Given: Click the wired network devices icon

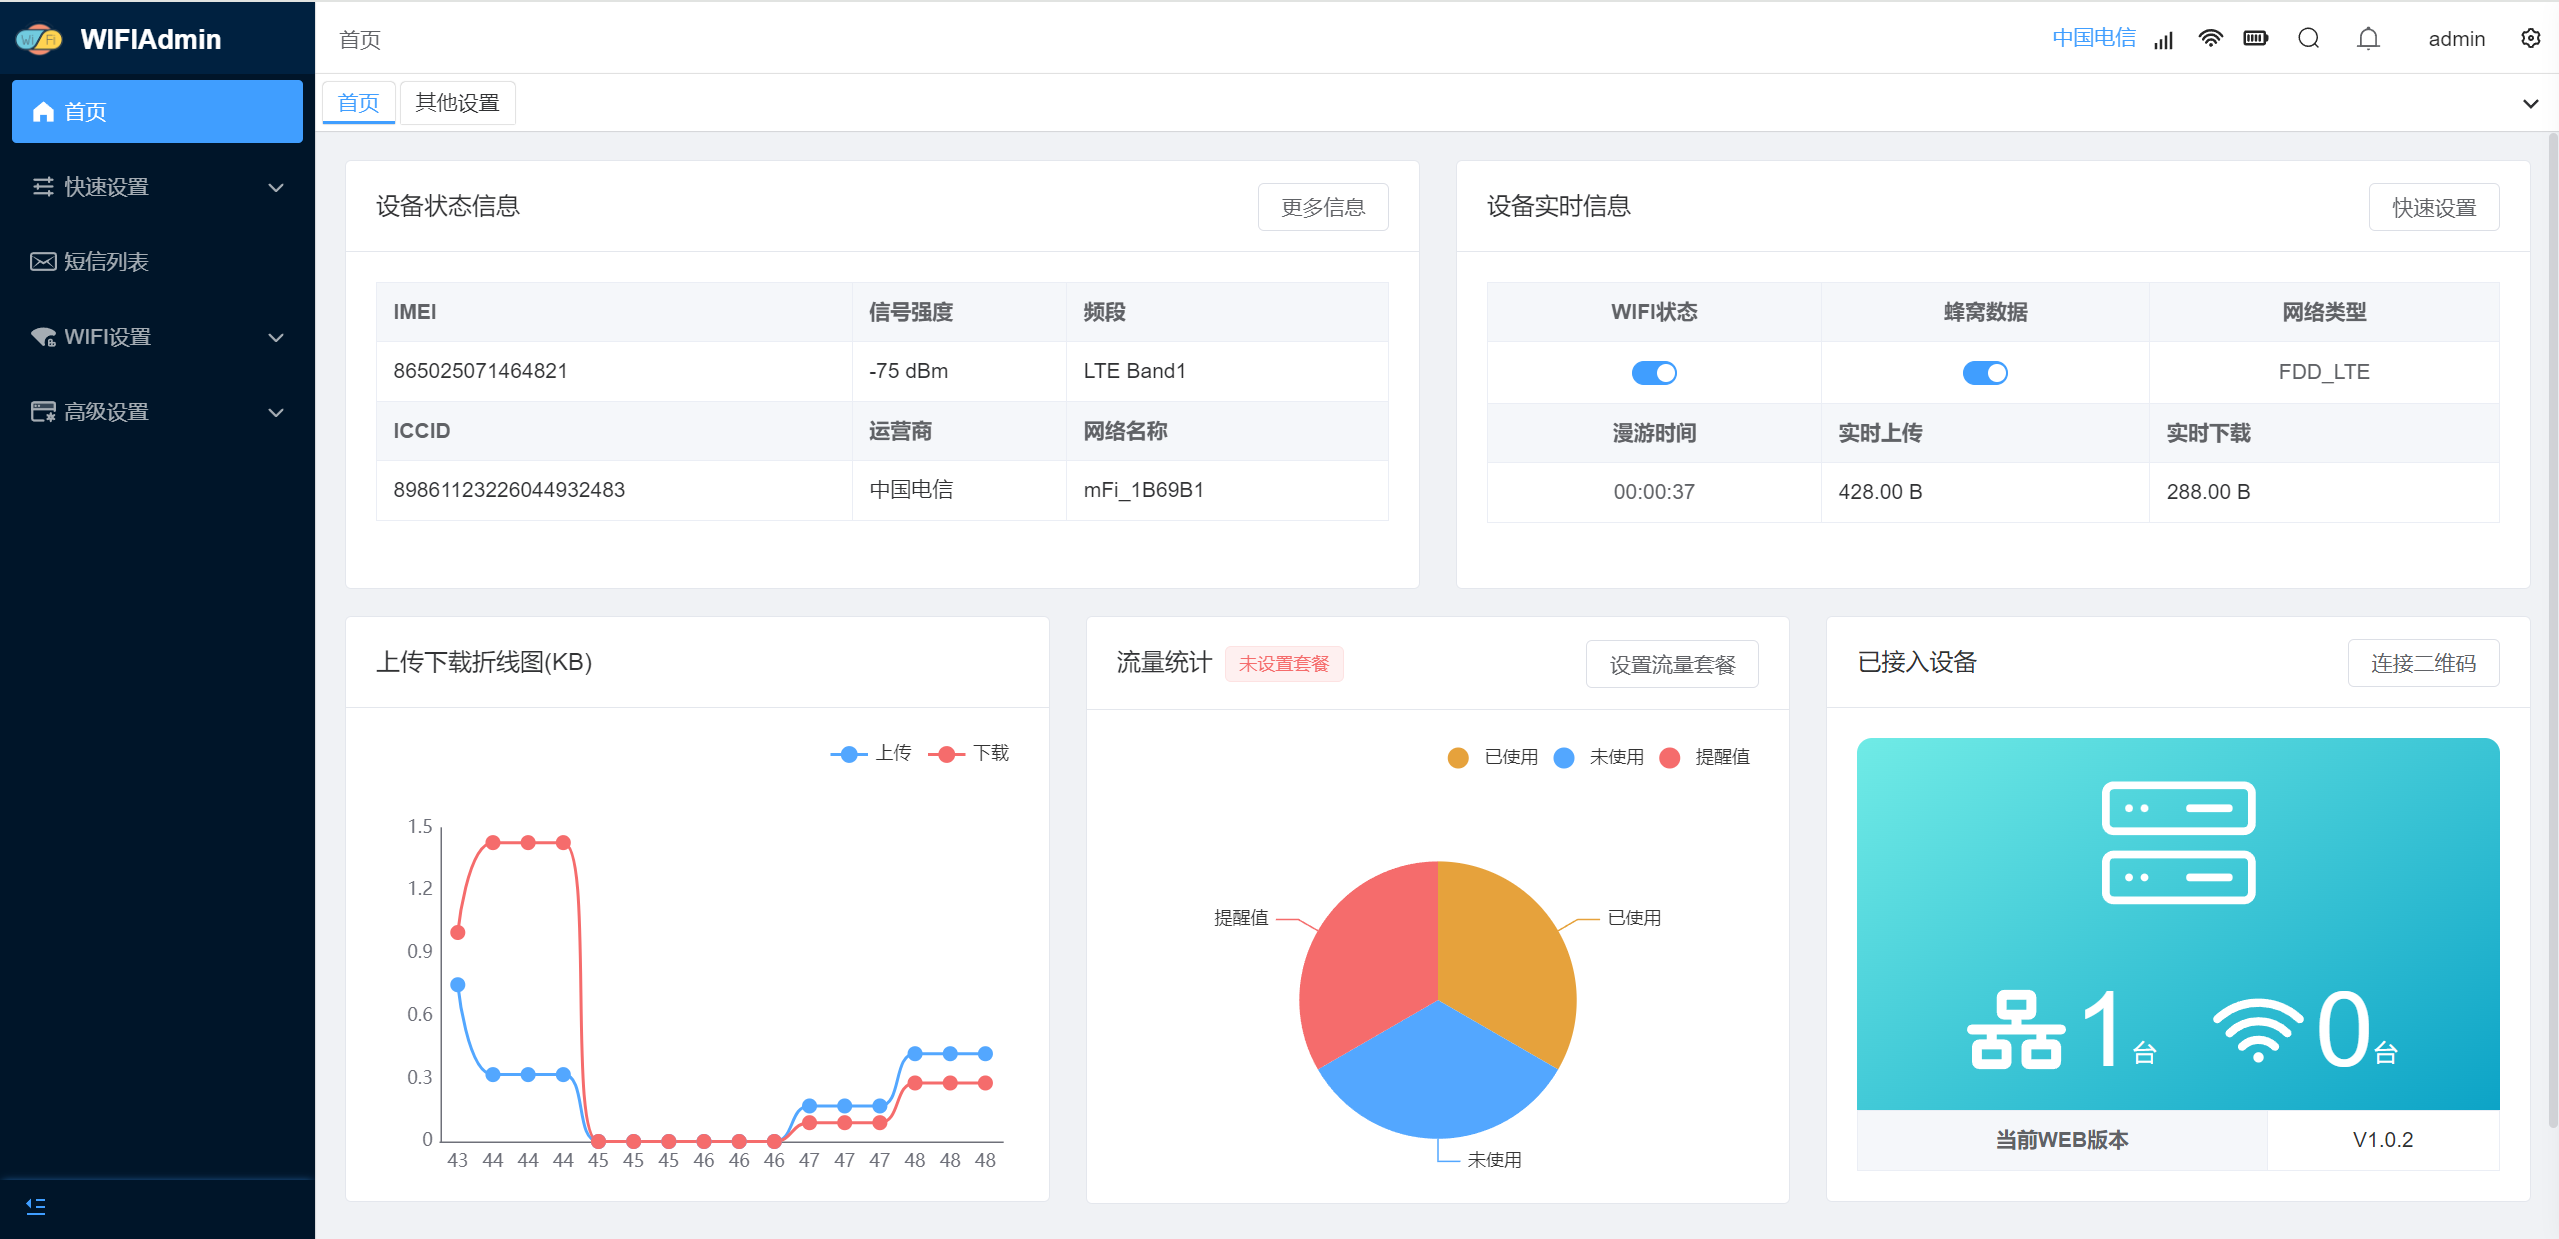Looking at the screenshot, I should [x=2016, y=1031].
